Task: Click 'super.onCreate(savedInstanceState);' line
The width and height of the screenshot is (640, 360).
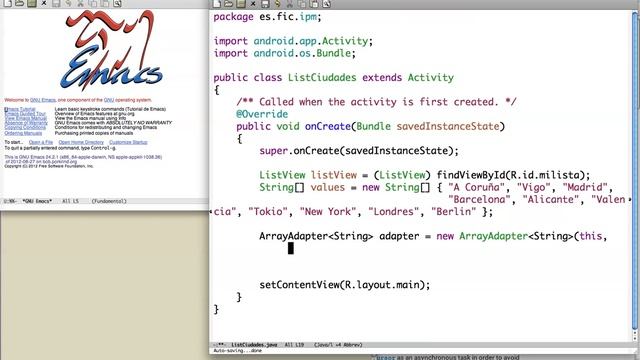Action: point(359,151)
